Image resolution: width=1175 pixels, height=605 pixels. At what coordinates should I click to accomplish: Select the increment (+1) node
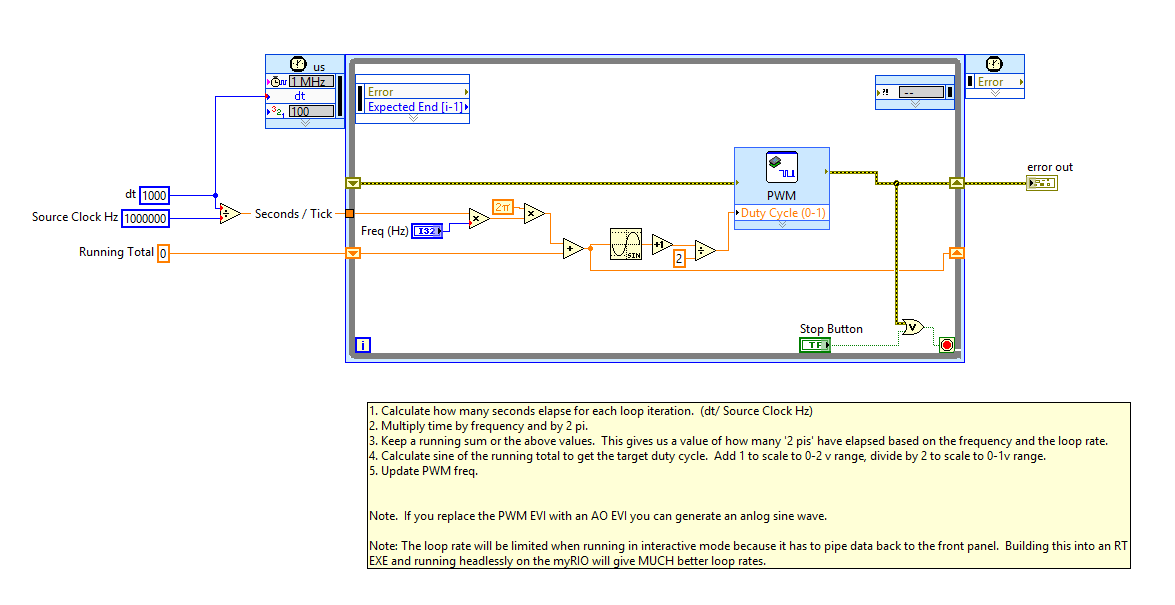pos(662,244)
